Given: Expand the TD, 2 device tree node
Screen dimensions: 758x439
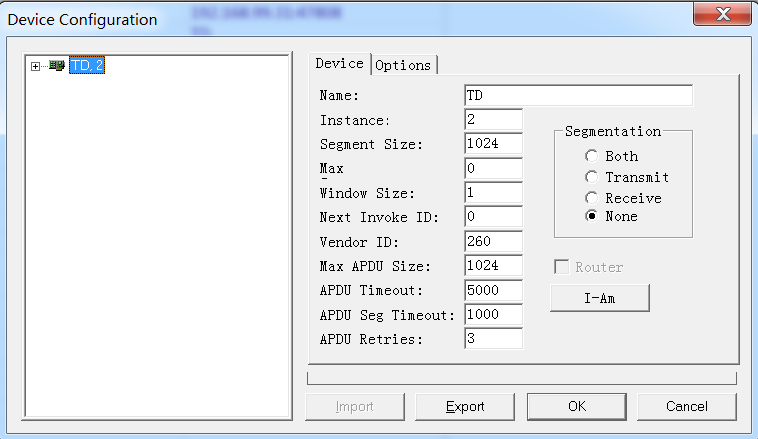Looking at the screenshot, I should (x=35, y=66).
